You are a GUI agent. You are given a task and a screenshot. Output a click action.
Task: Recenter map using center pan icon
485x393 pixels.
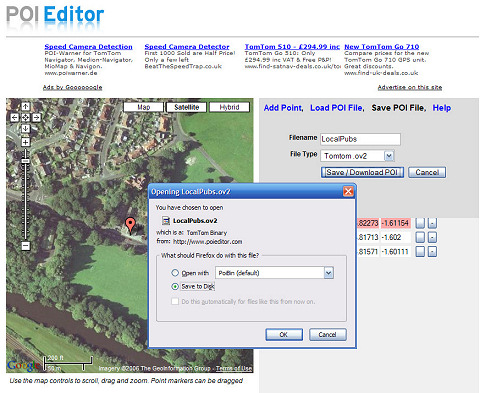[25, 117]
